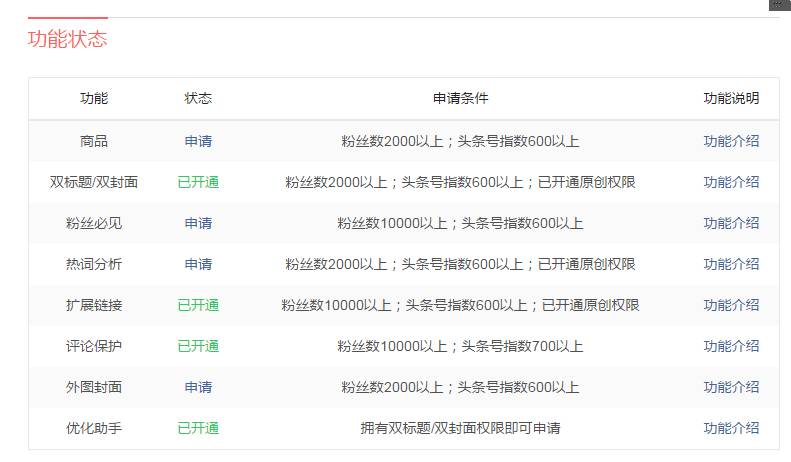View 功能介绍 for 粉丝必见
Screen dimensions: 791x462
(x=730, y=223)
